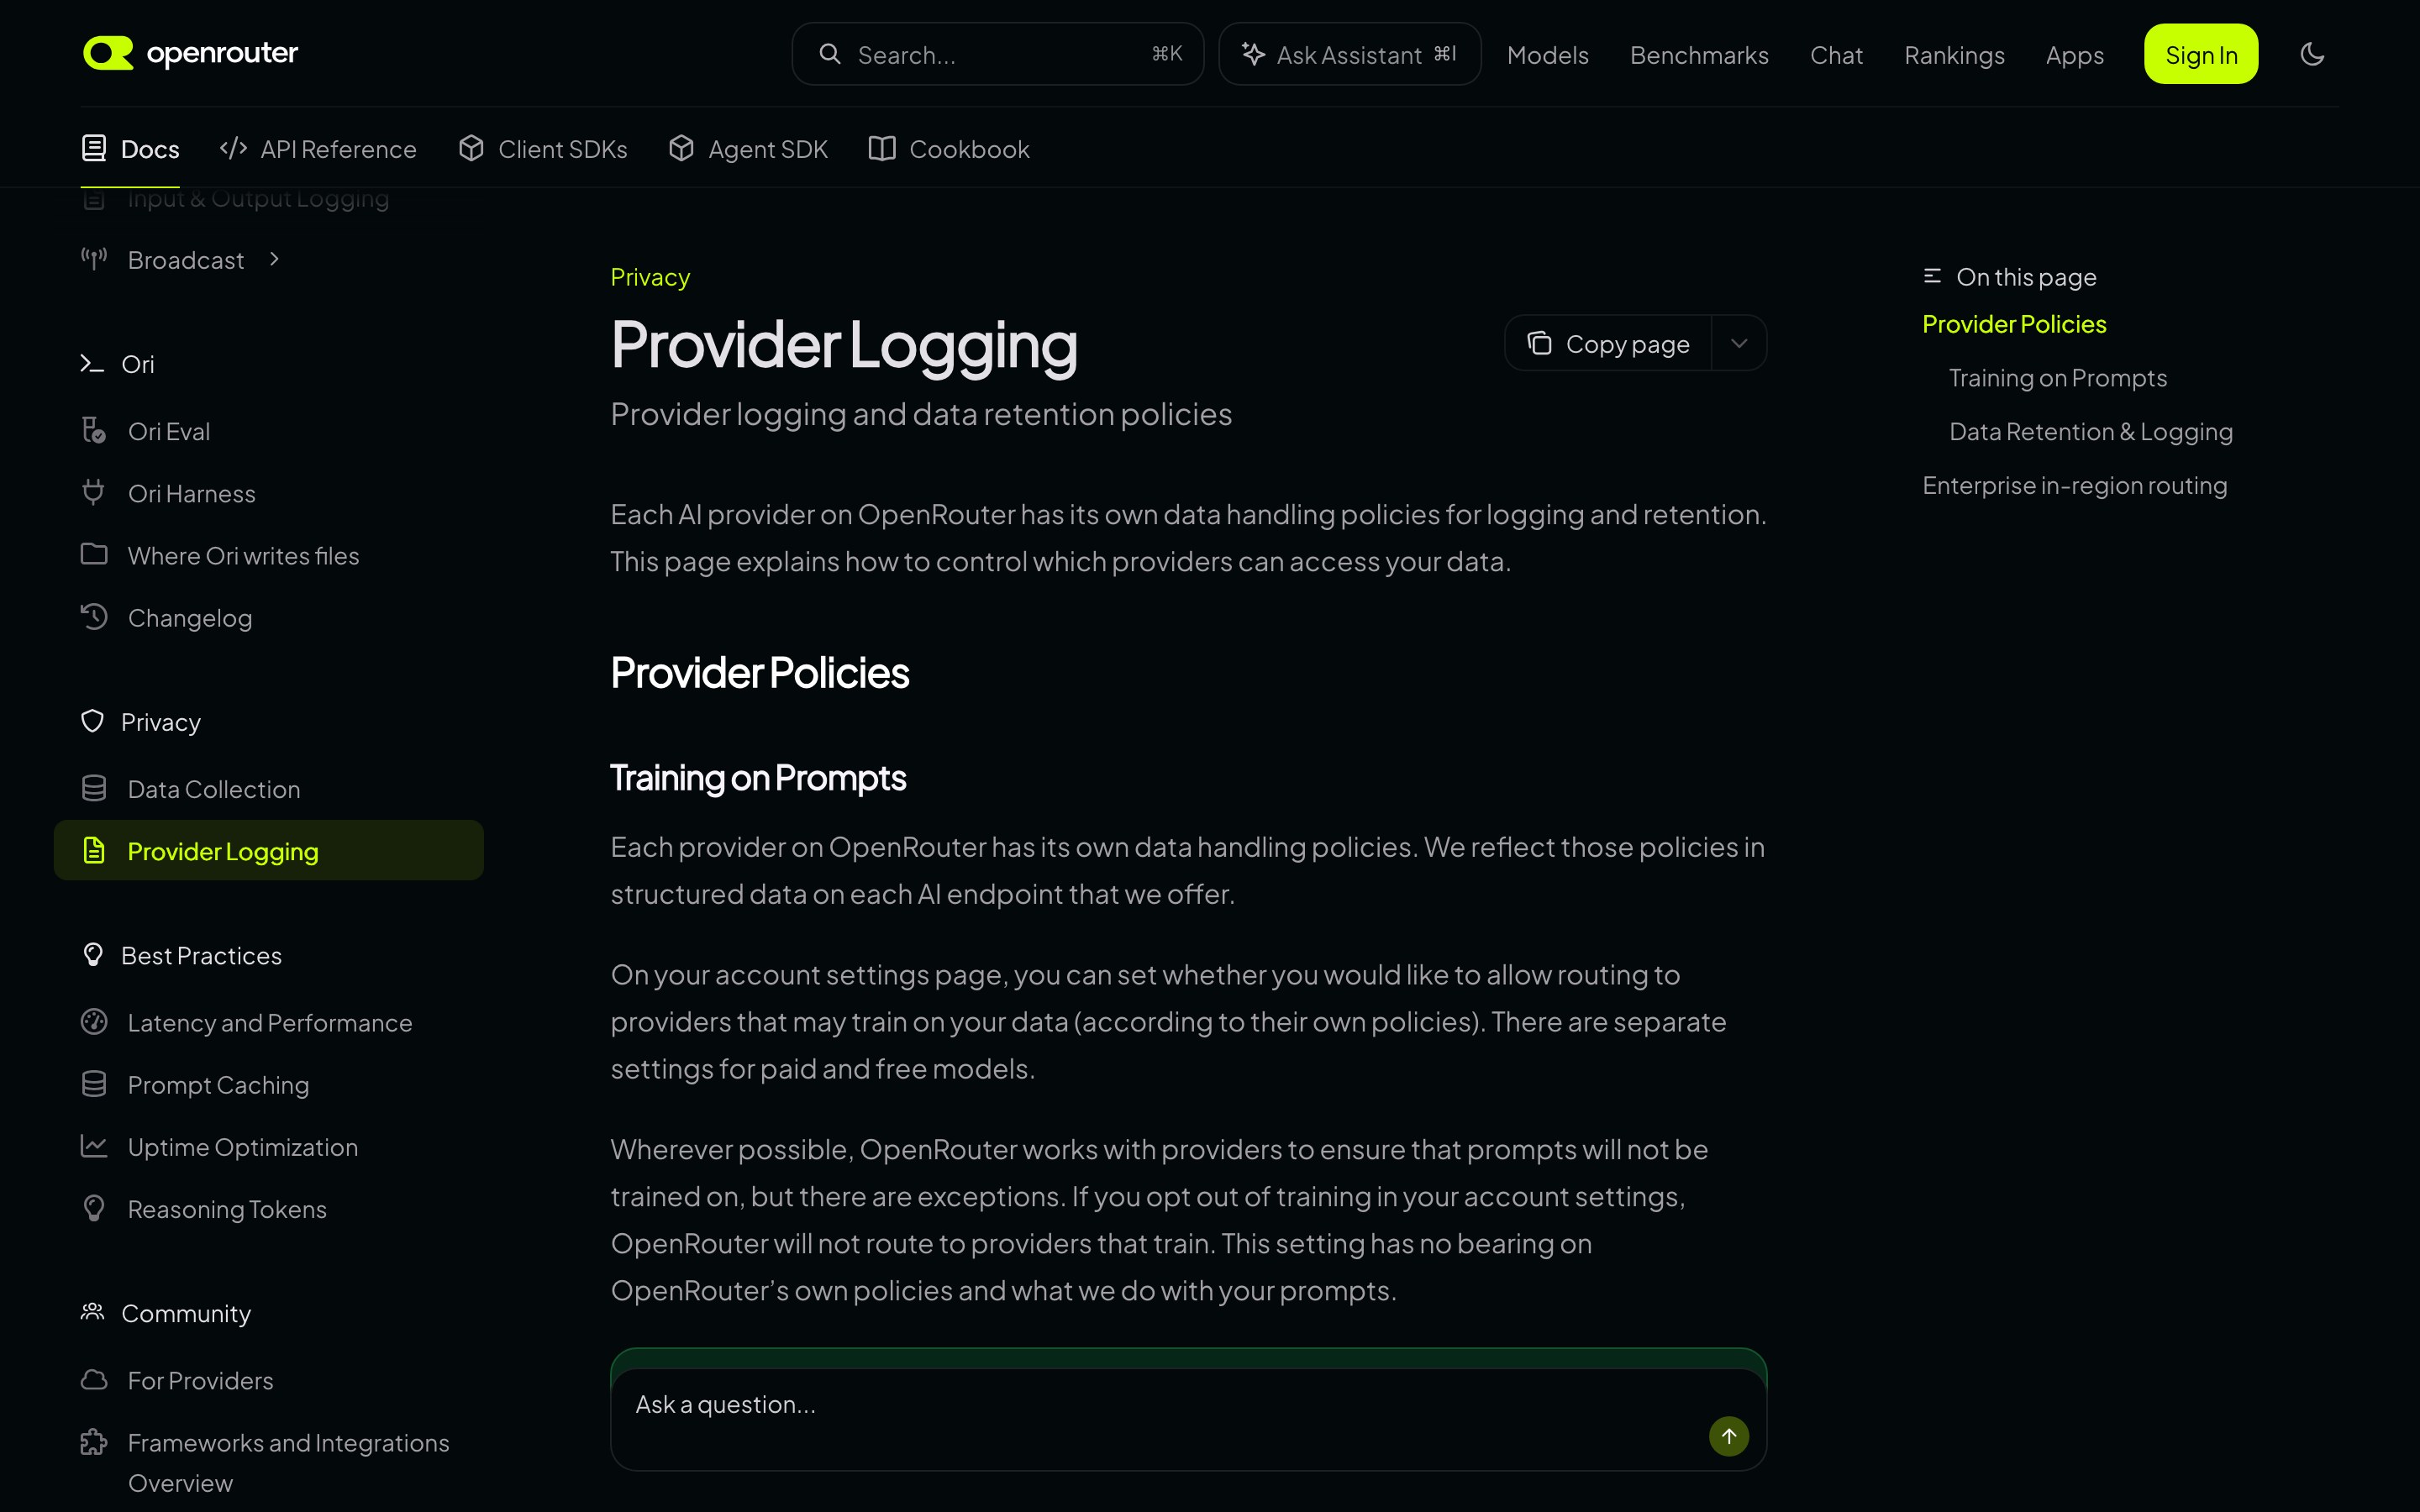Image resolution: width=2420 pixels, height=1512 pixels.
Task: Click the search magnifier icon
Action: (830, 54)
